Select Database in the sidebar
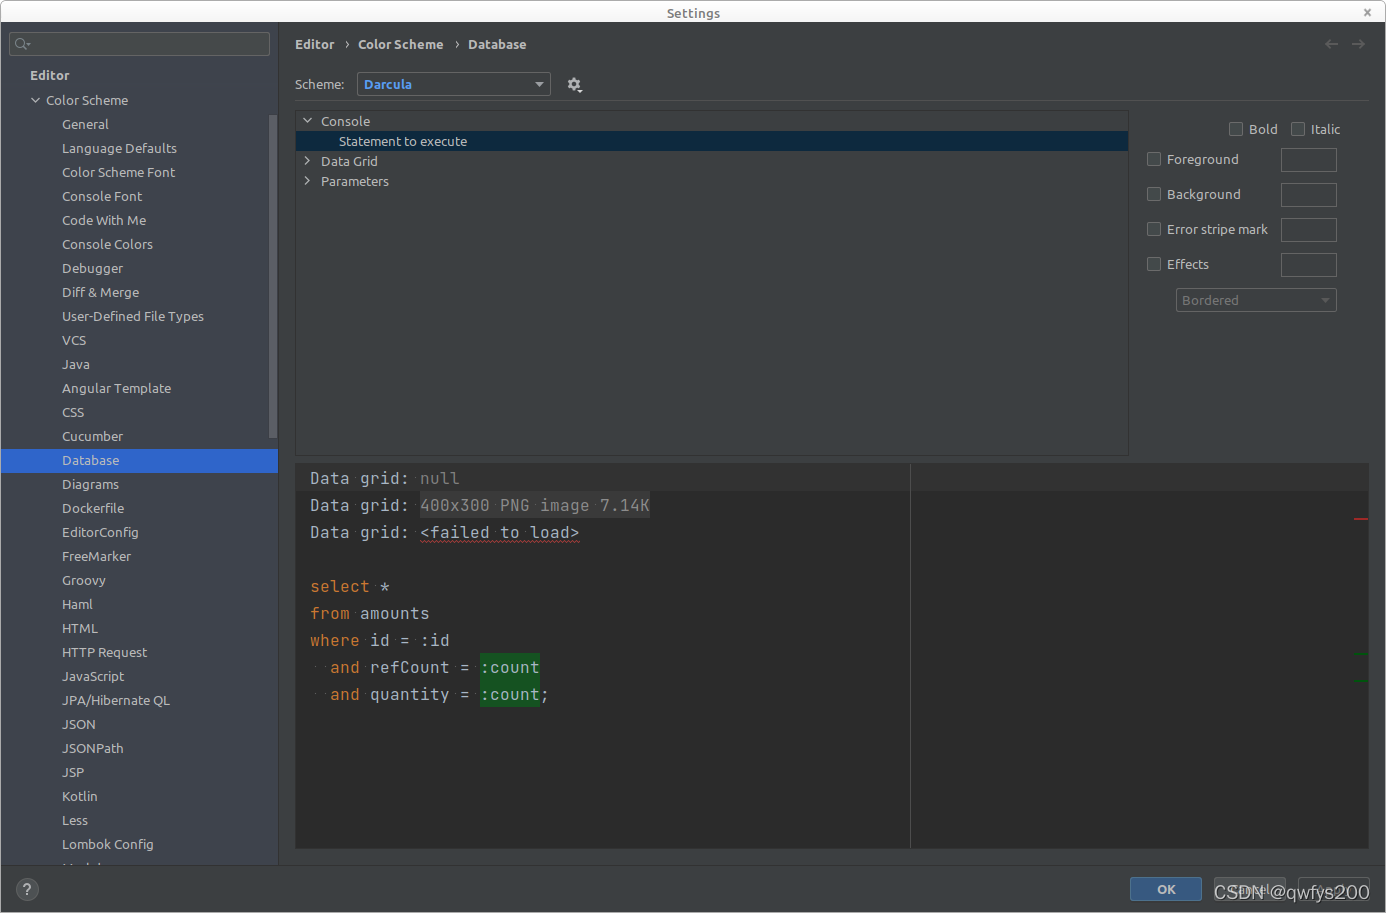The height and width of the screenshot is (913, 1386). (x=139, y=460)
